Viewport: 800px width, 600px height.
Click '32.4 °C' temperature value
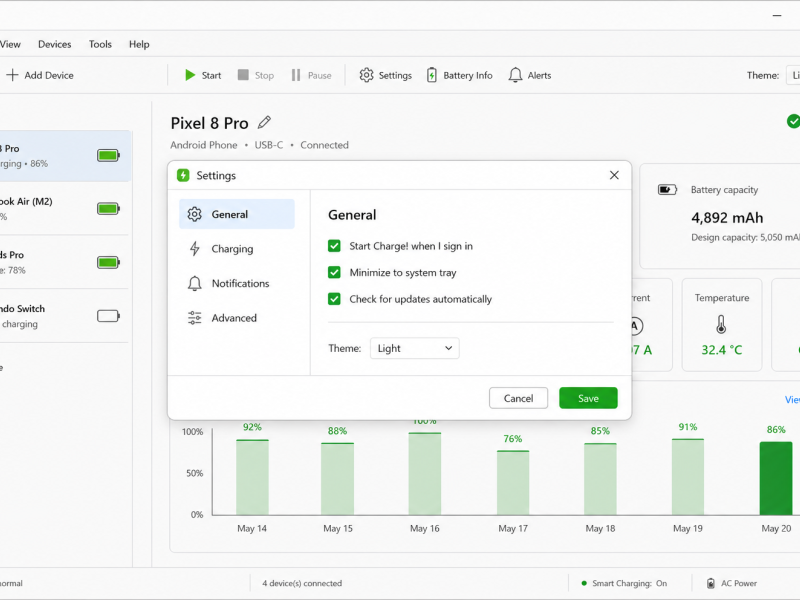point(721,350)
